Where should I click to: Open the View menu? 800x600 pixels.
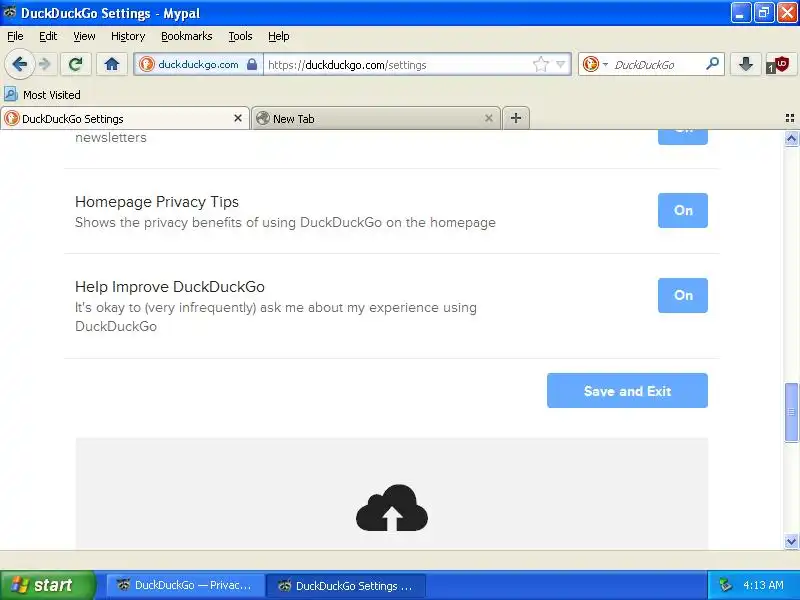coord(84,36)
